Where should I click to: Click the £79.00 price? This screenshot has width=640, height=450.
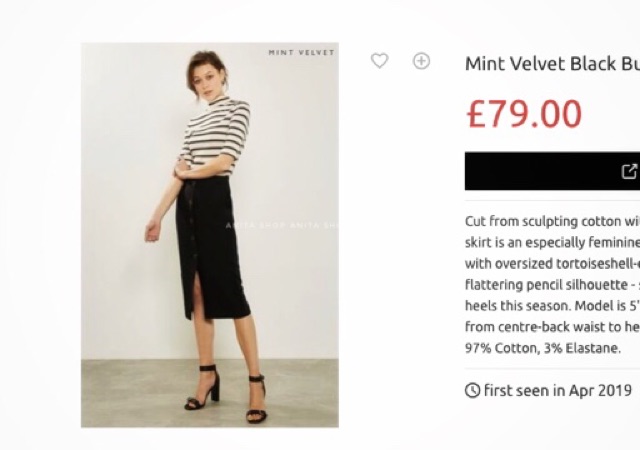tap(524, 114)
